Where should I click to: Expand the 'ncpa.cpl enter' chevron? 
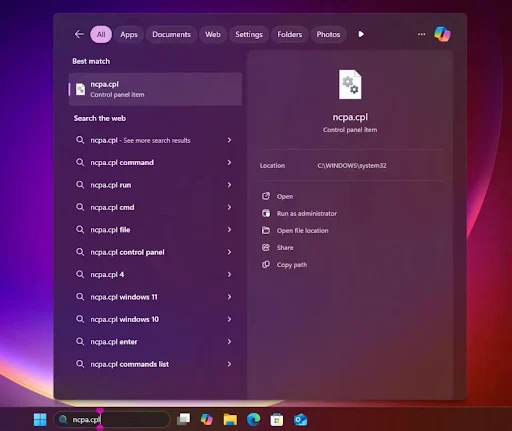pos(229,342)
